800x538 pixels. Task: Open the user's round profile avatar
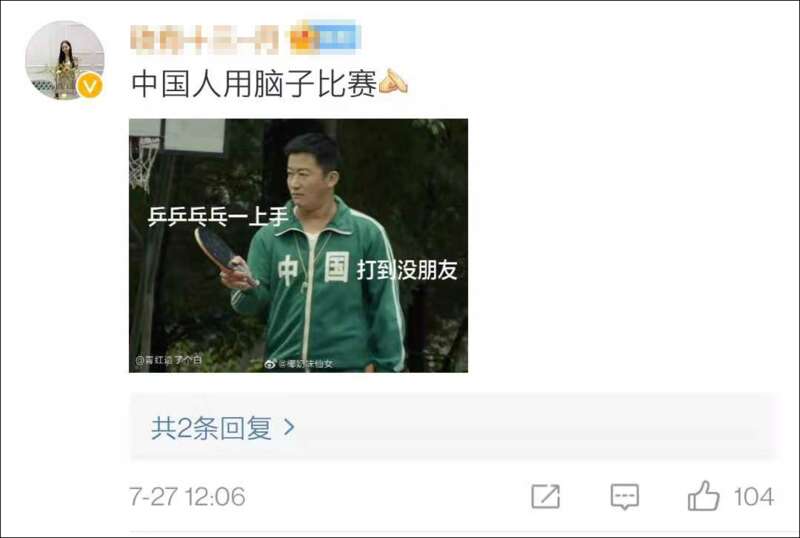click(x=64, y=60)
